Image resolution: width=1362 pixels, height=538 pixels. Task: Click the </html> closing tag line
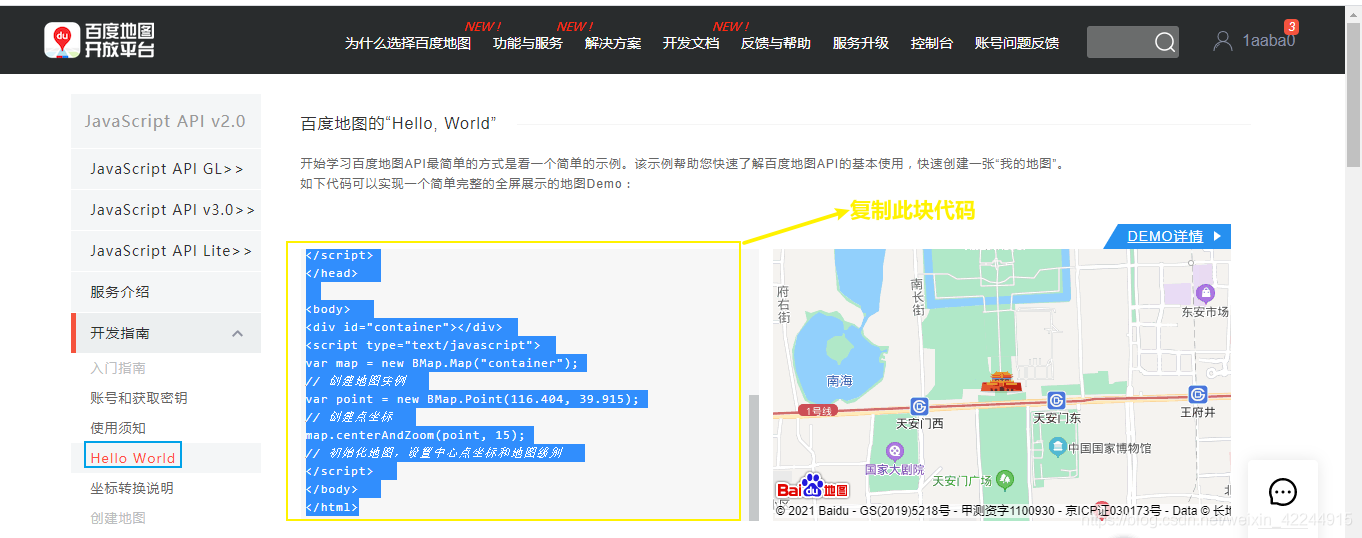(x=332, y=507)
